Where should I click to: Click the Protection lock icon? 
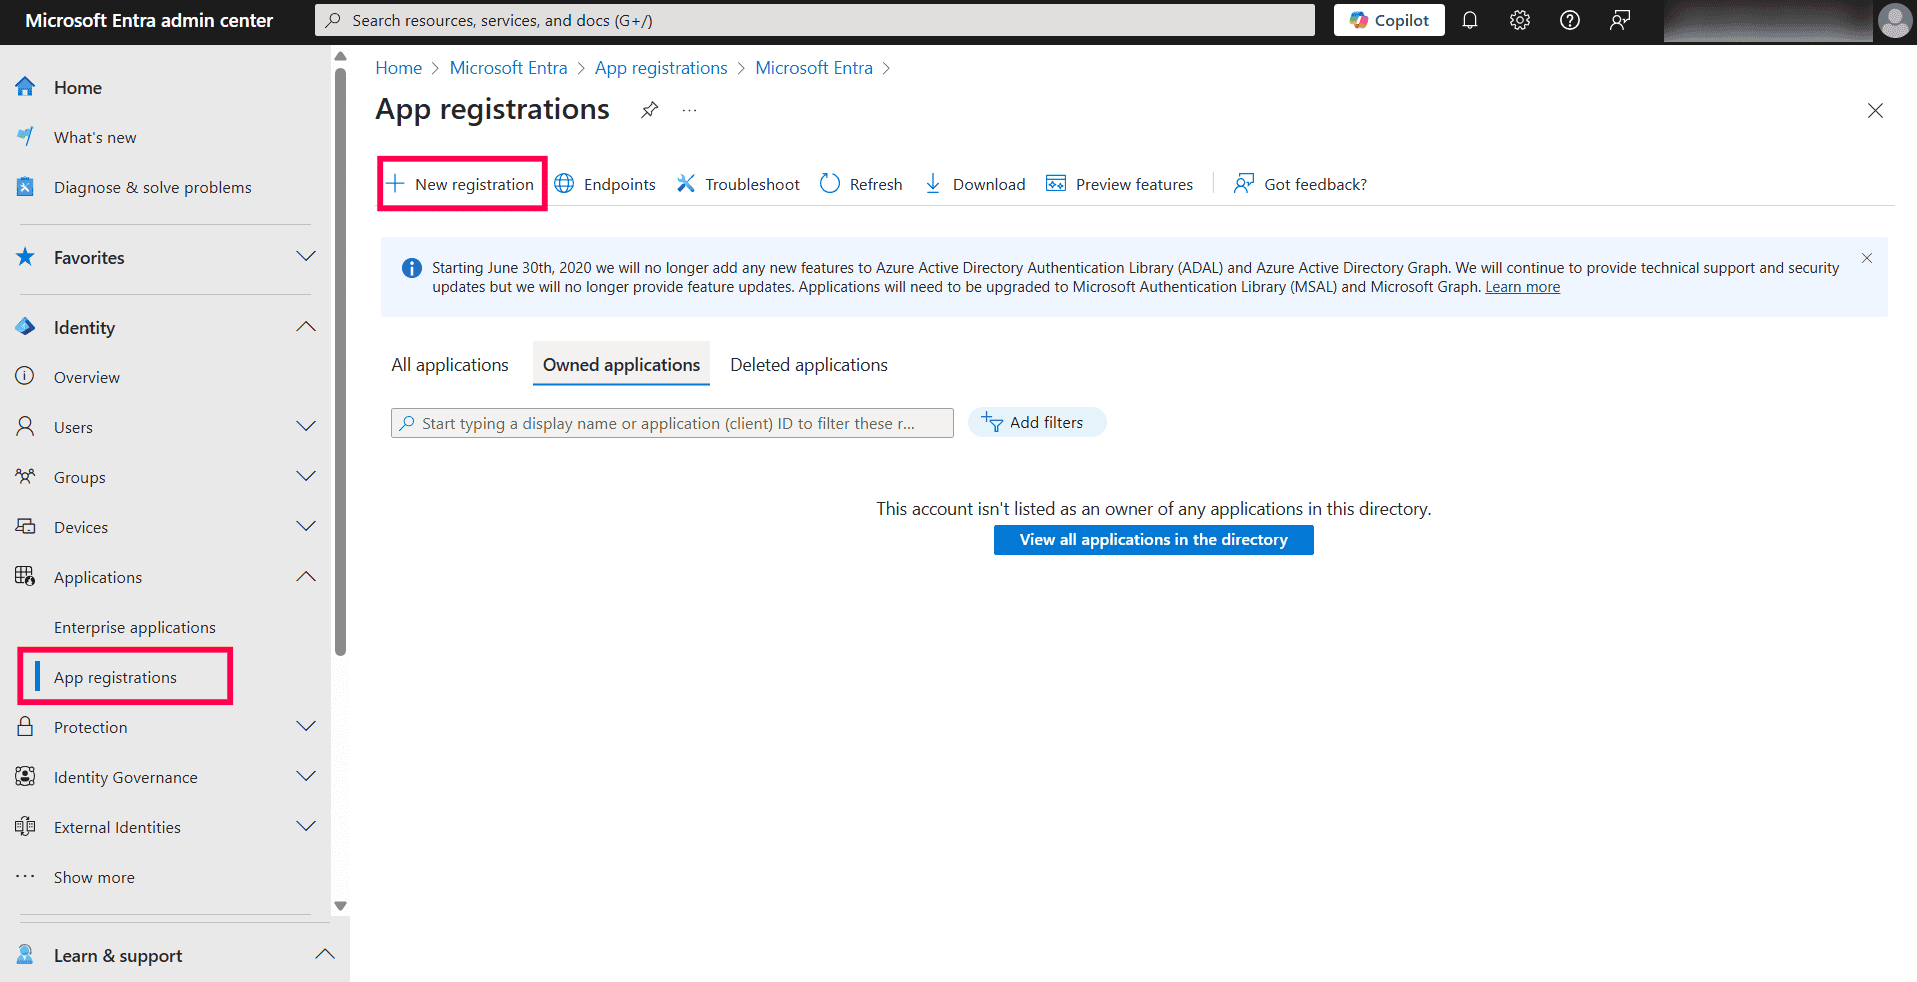point(25,727)
